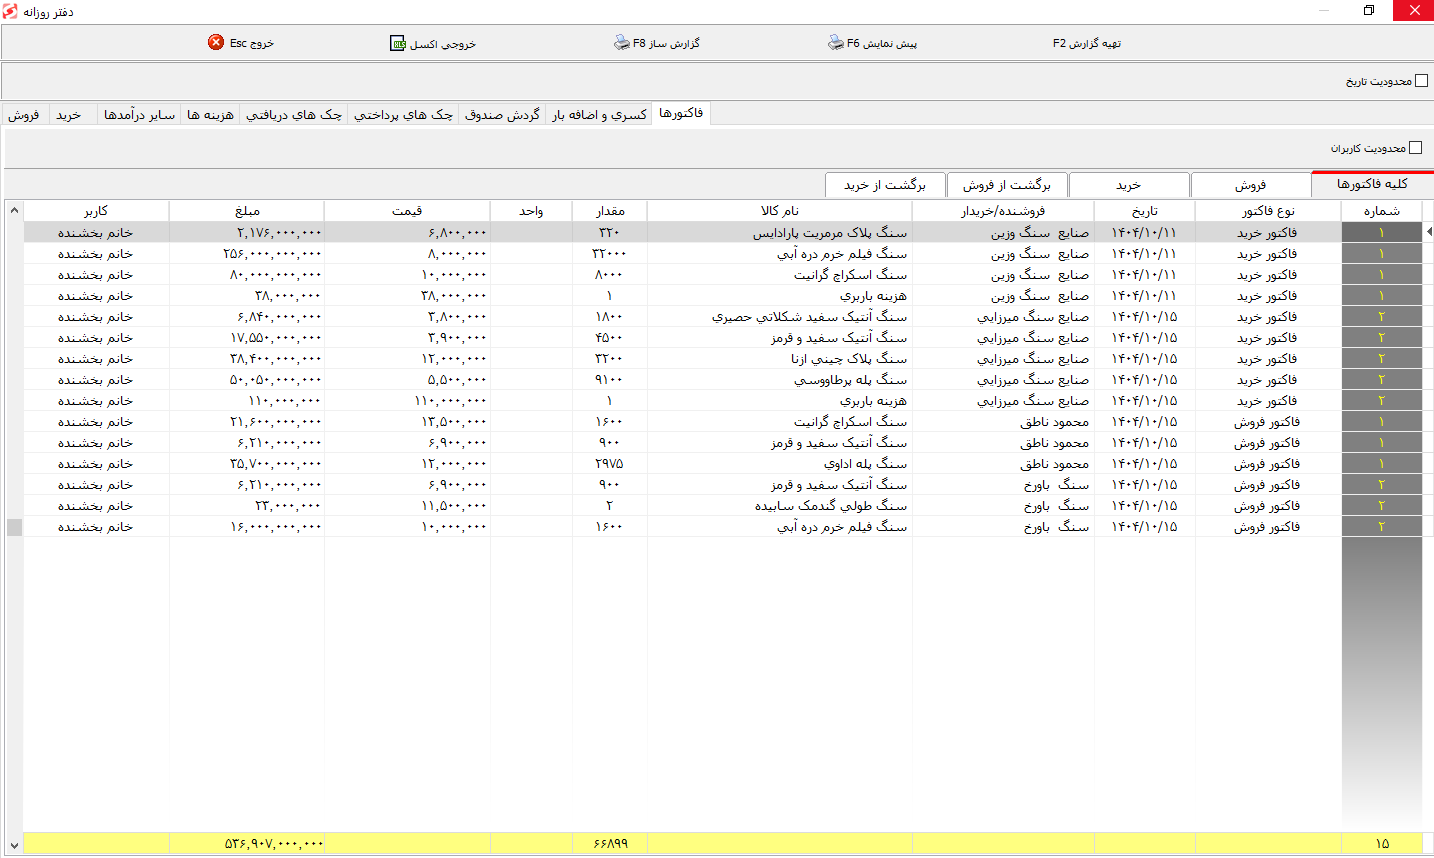
Task: Select the برگشت از خرید sub-tab
Action: 885,185
